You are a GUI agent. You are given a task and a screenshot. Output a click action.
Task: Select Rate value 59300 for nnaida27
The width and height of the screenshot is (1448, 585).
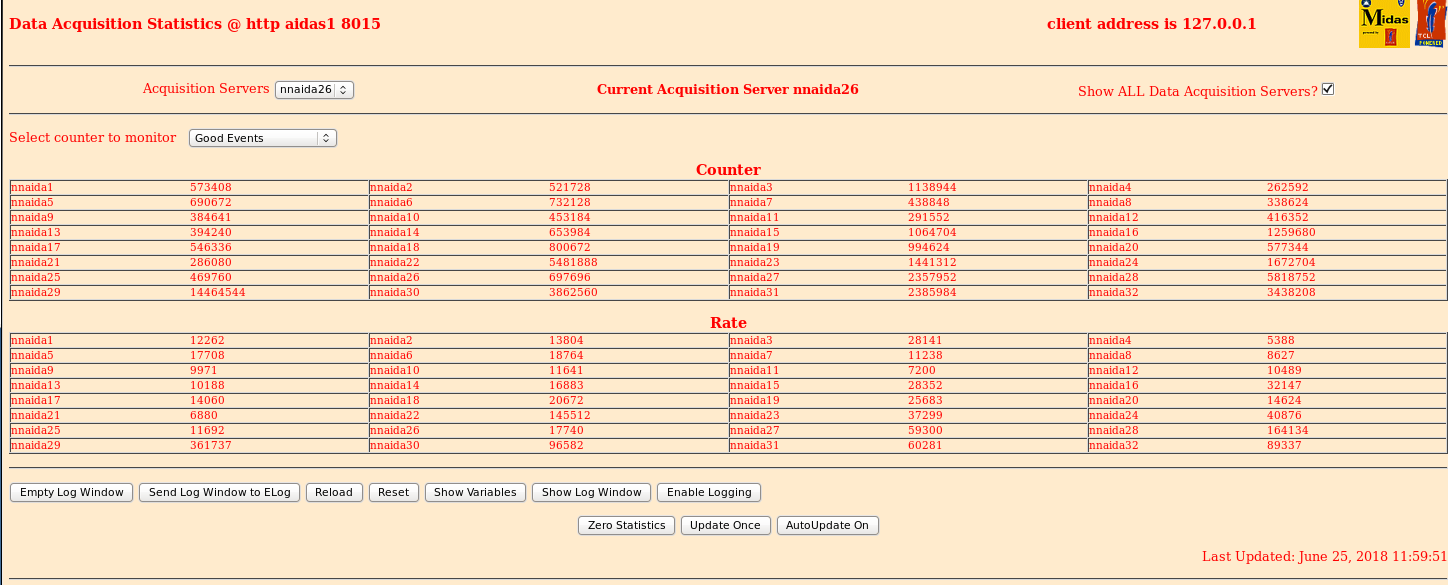[x=925, y=430]
